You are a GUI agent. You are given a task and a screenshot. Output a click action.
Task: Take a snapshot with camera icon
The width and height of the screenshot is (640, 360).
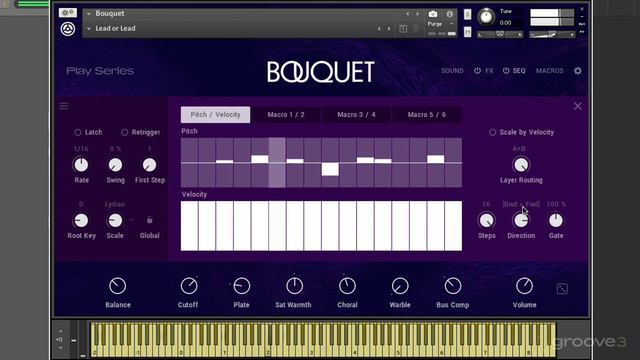tap(433, 14)
